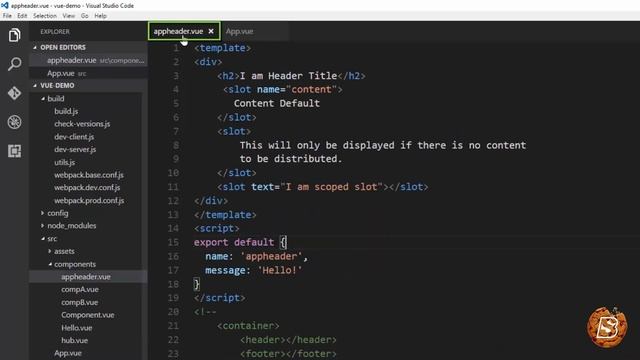Select the appheader.vue editor tab

(178, 31)
